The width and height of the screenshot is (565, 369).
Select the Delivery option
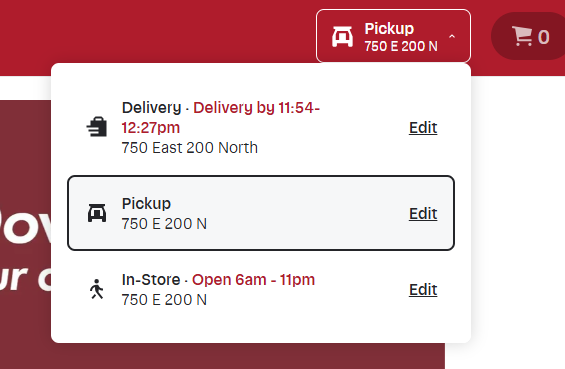click(261, 128)
